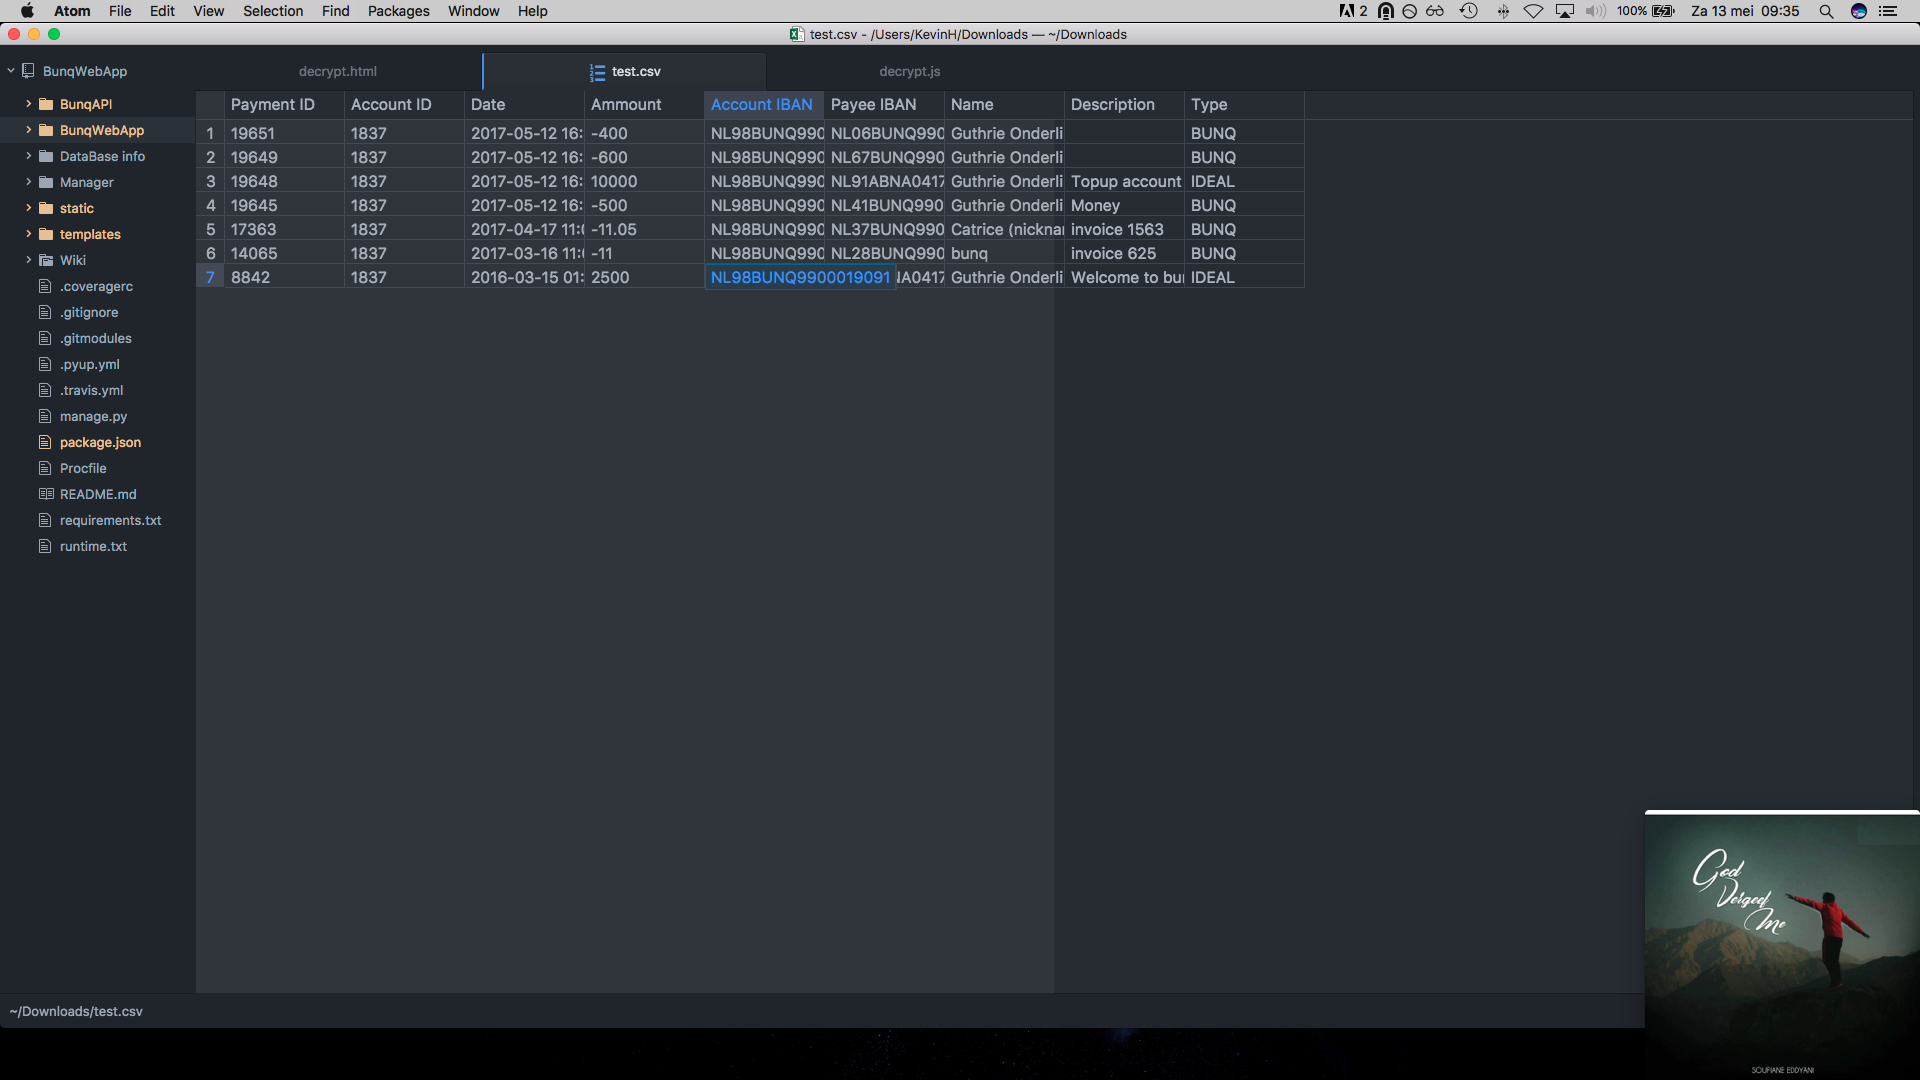Screen dimensions: 1920x1080
Task: Select the row 3 number cell
Action: 210,181
